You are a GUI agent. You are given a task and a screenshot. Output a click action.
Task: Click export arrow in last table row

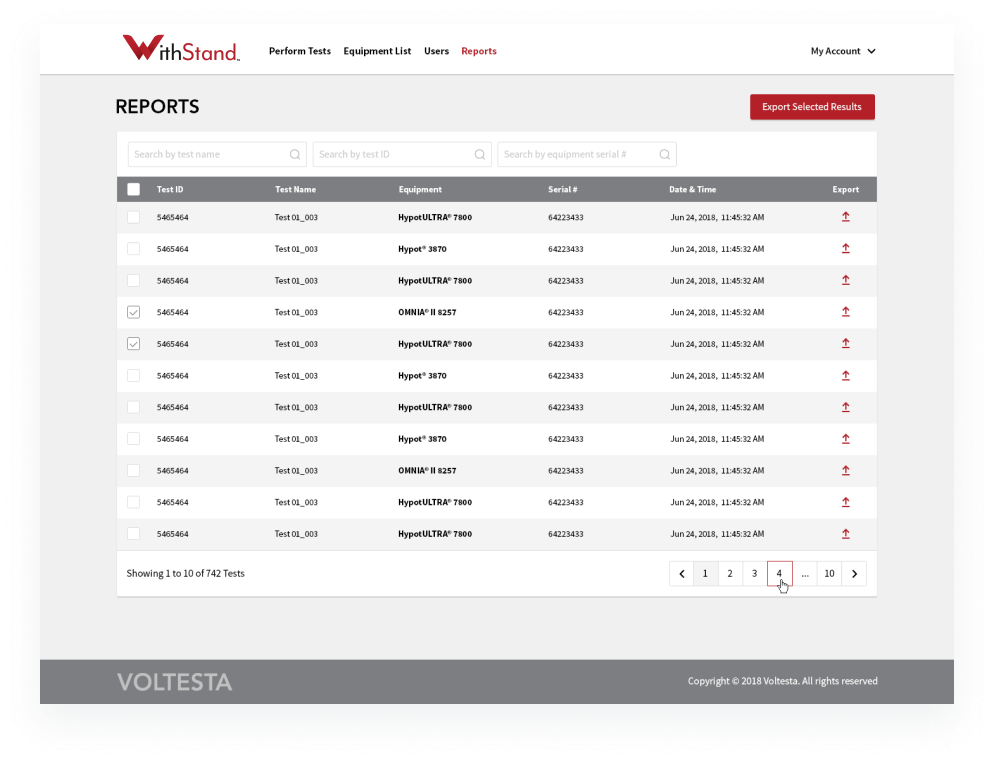click(x=845, y=534)
